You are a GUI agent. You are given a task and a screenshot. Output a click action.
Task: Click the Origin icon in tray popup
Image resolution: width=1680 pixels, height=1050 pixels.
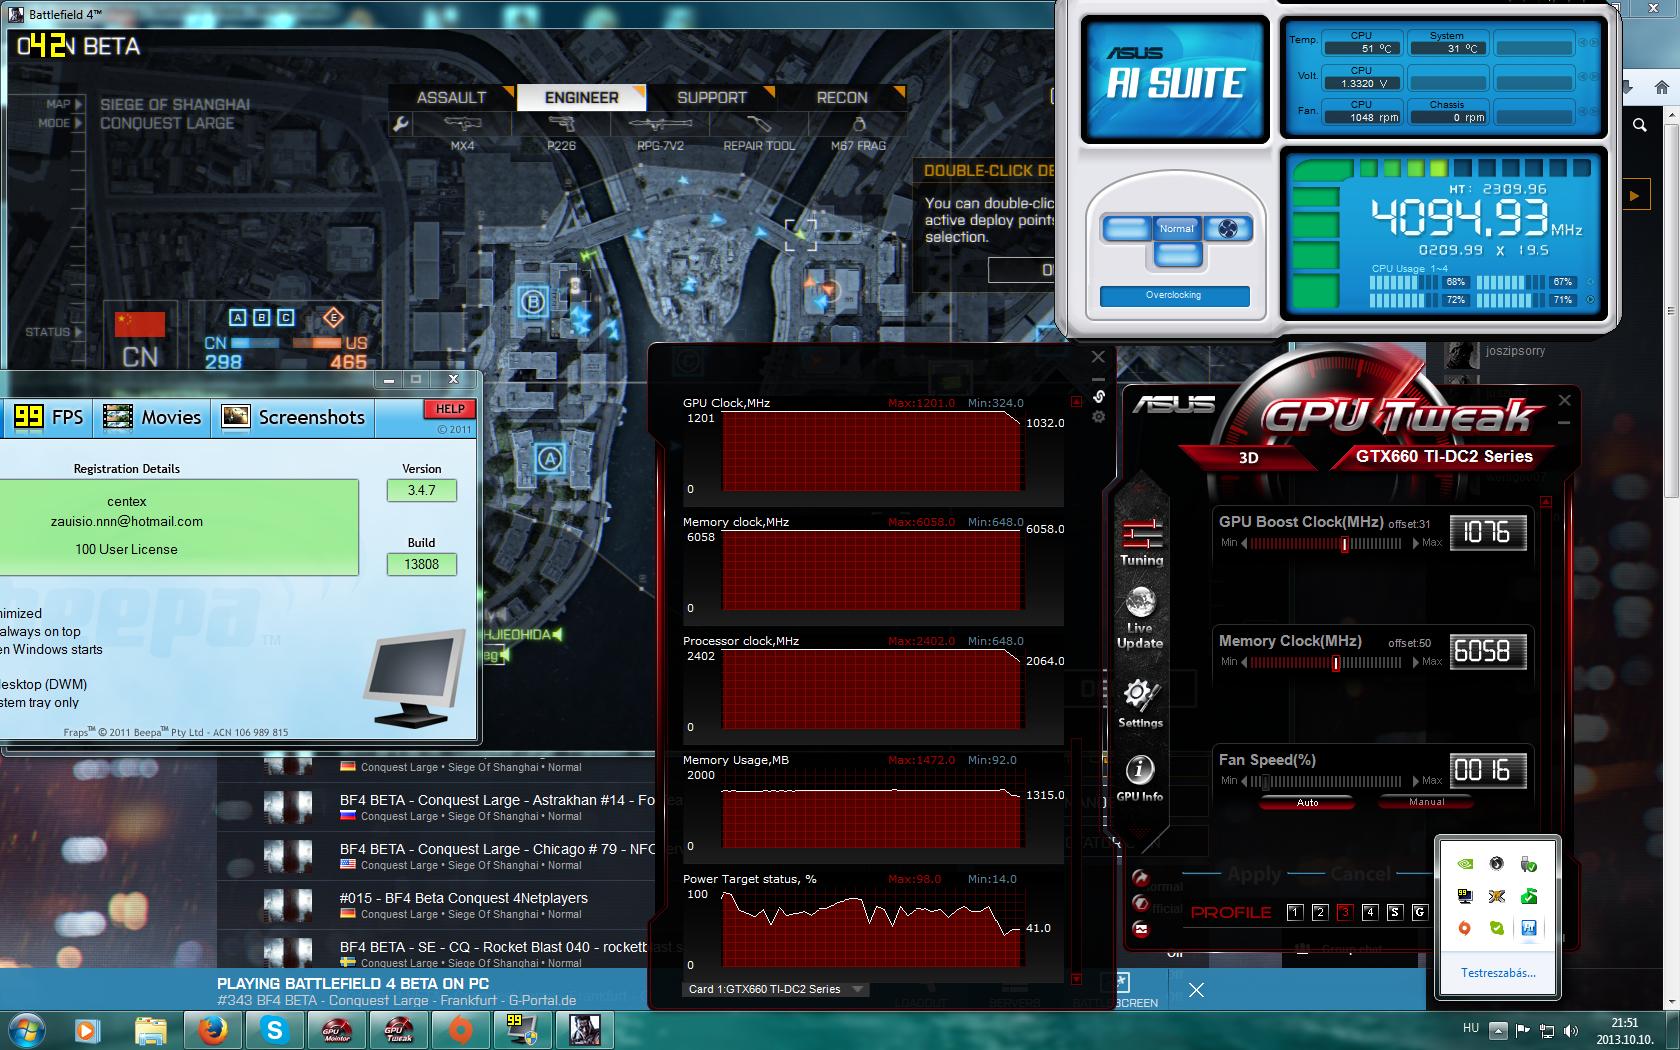1464,928
